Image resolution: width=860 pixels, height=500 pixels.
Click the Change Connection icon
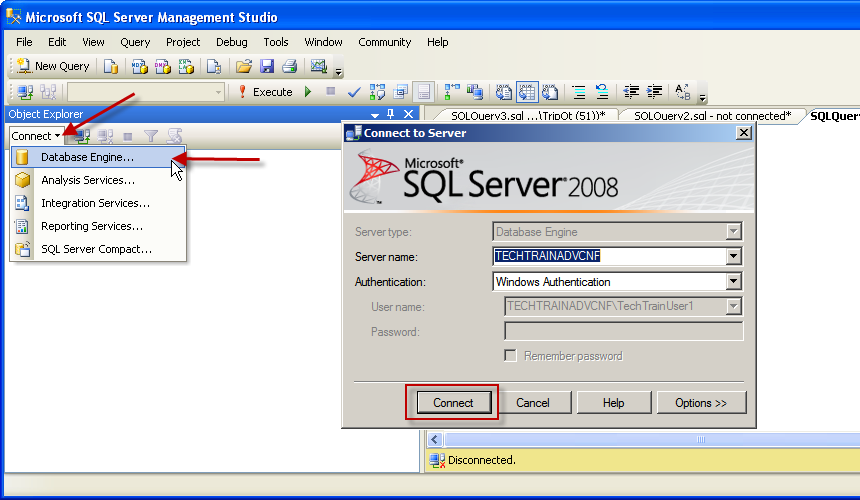click(48, 92)
